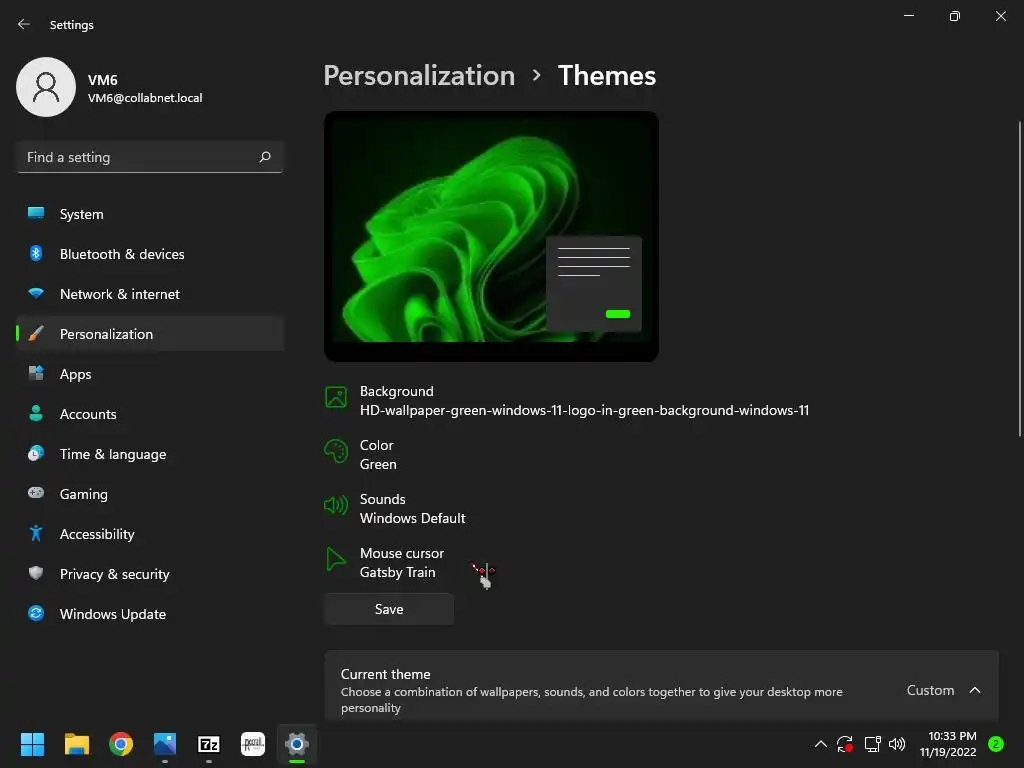Go back with the Settings back arrow

coord(24,24)
